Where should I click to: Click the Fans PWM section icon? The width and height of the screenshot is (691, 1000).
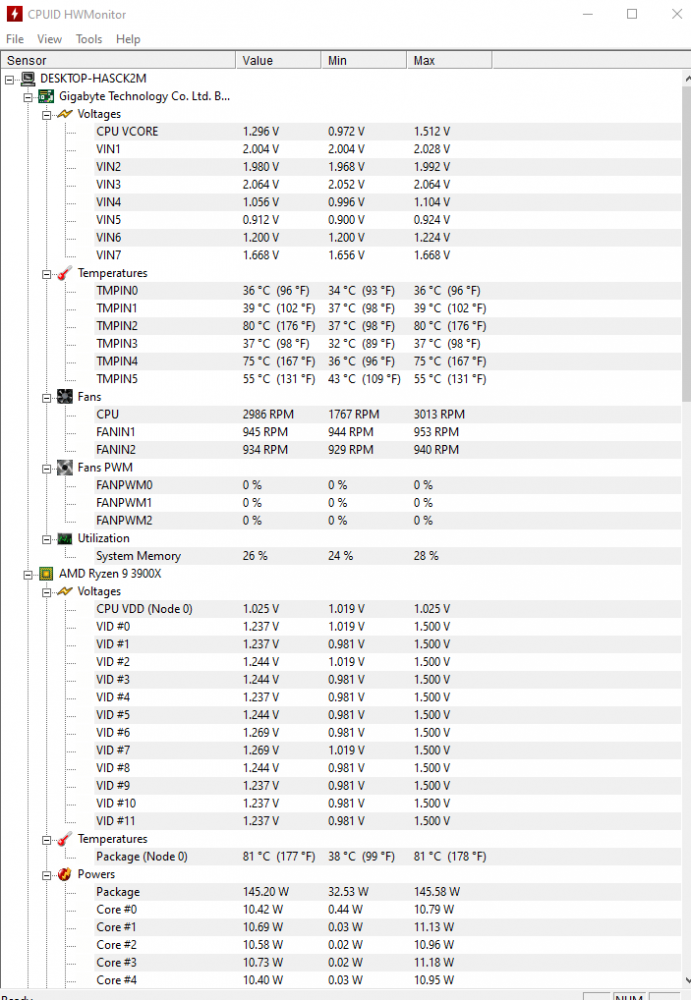64,467
